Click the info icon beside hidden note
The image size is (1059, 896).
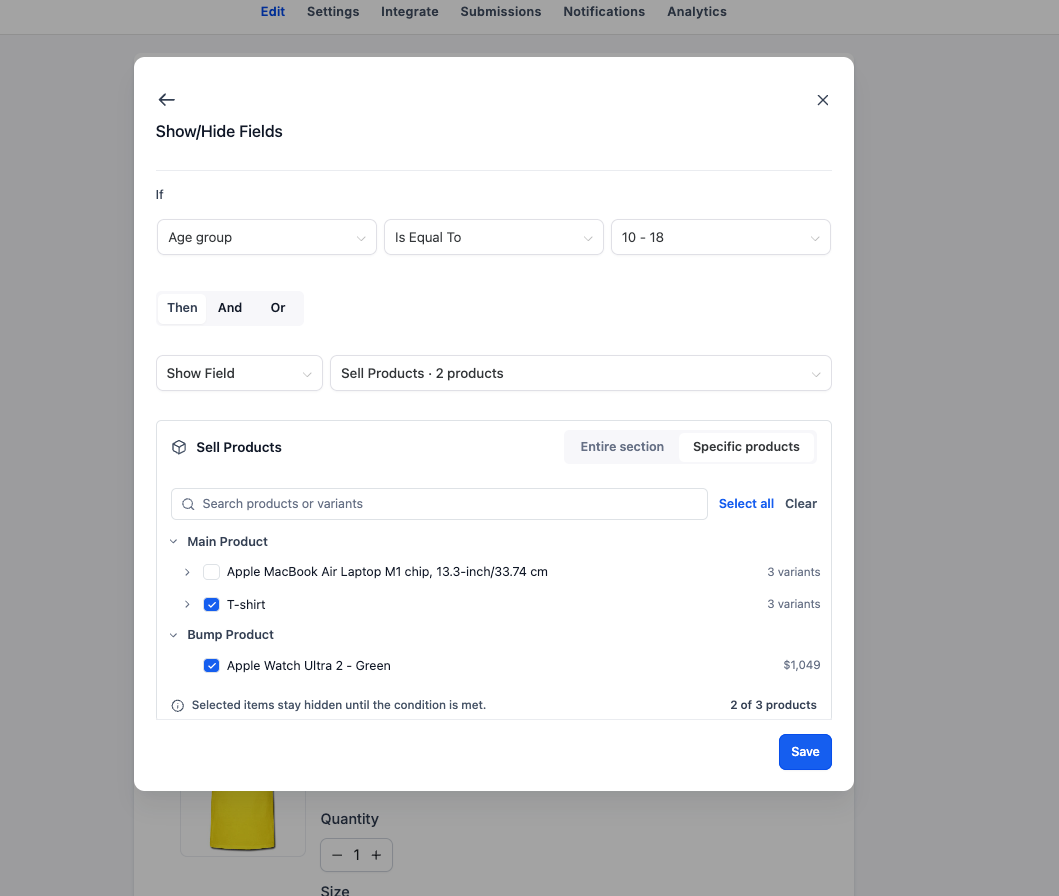point(178,706)
